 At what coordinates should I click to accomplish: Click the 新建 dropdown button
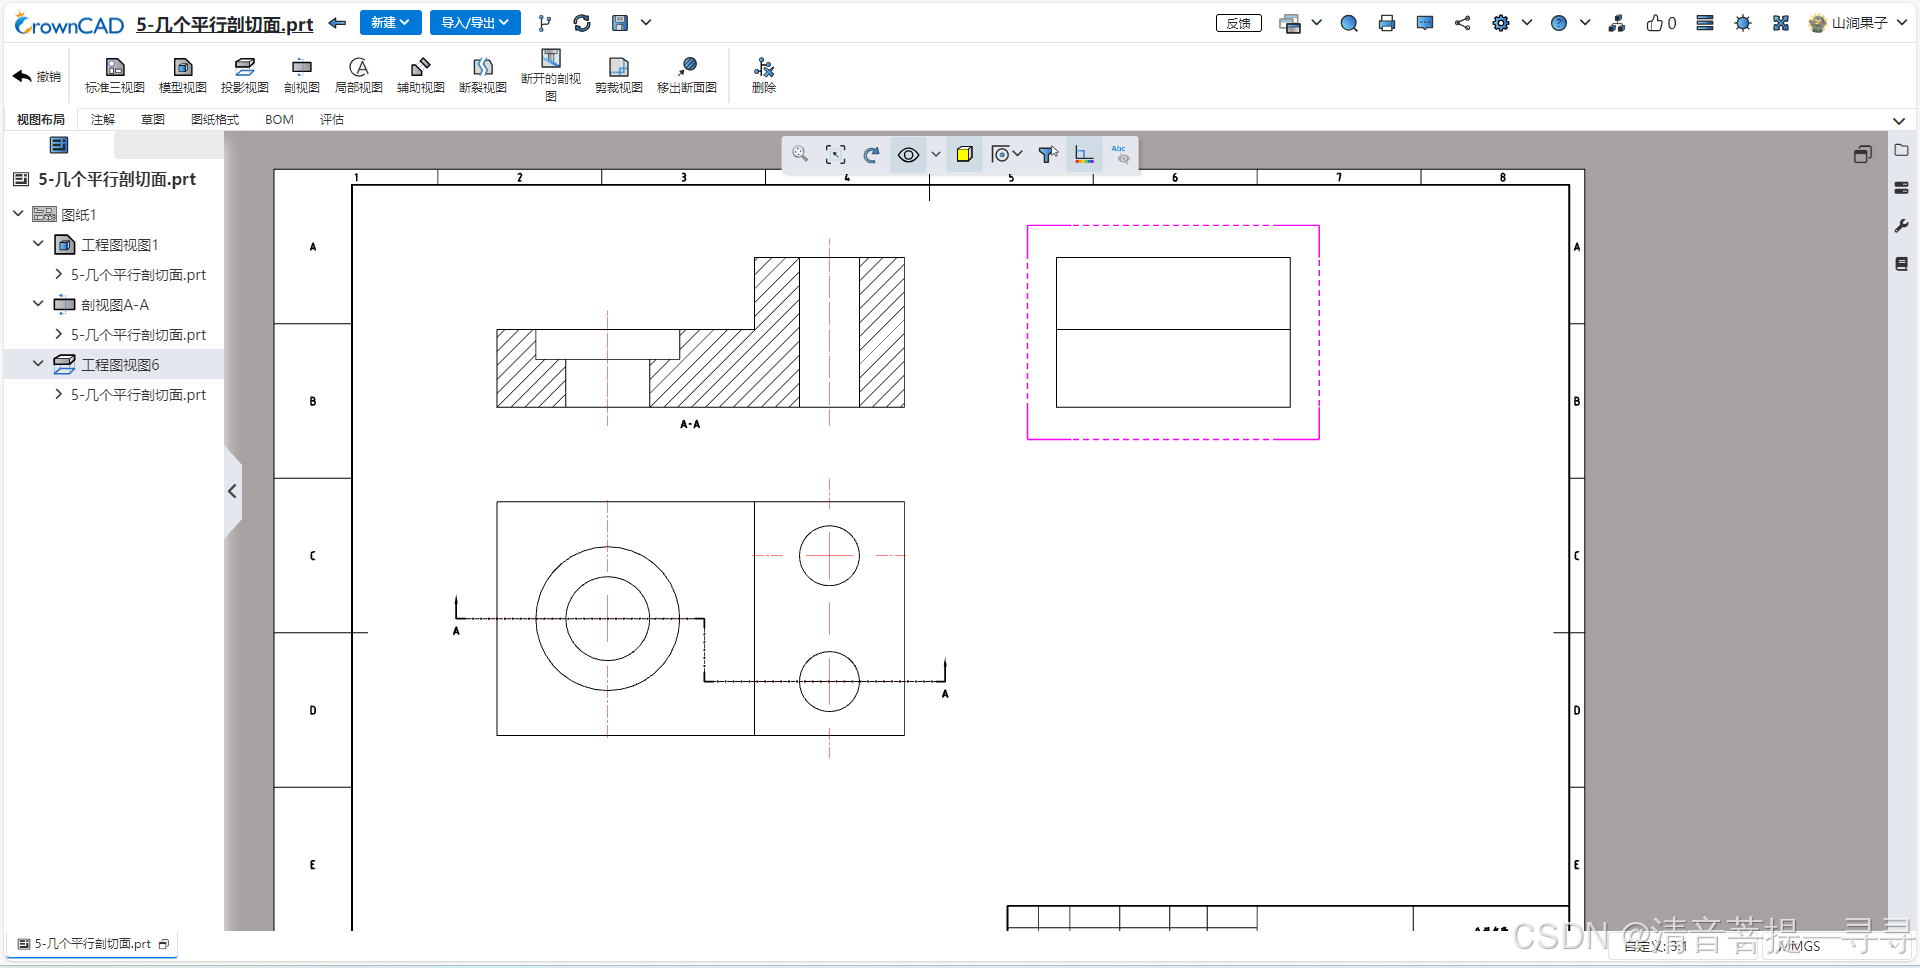coord(390,23)
